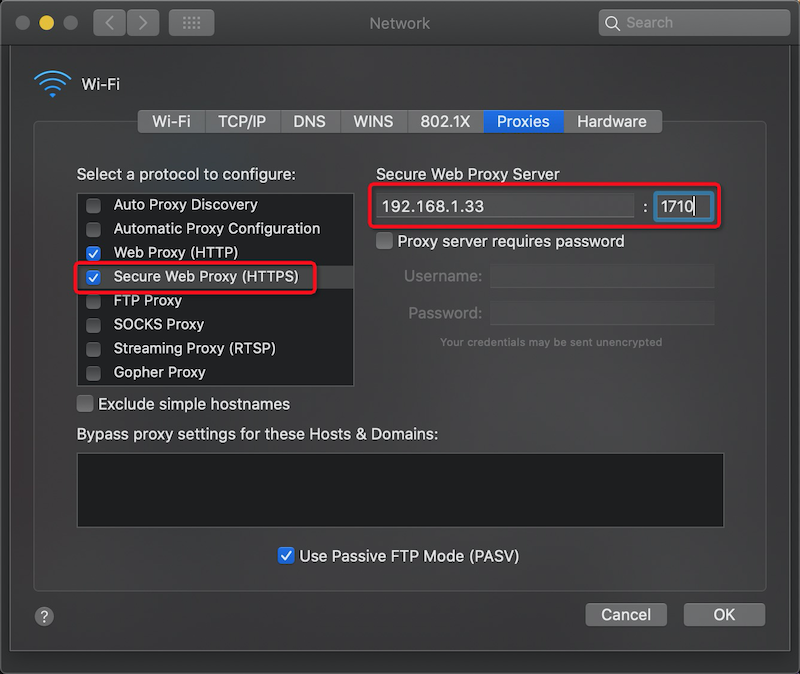Enable Auto Proxy Discovery checkbox
The image size is (800, 674).
point(94,205)
